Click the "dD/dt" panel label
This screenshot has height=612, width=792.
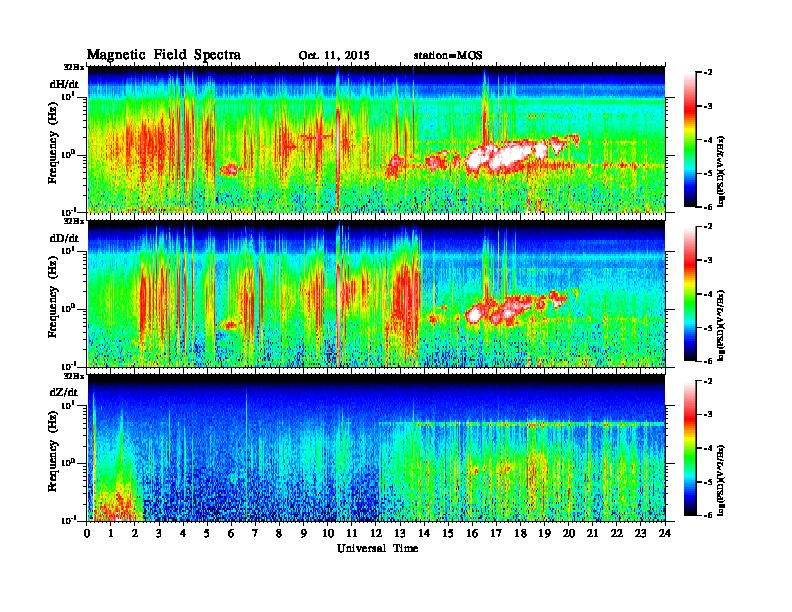coord(64,238)
